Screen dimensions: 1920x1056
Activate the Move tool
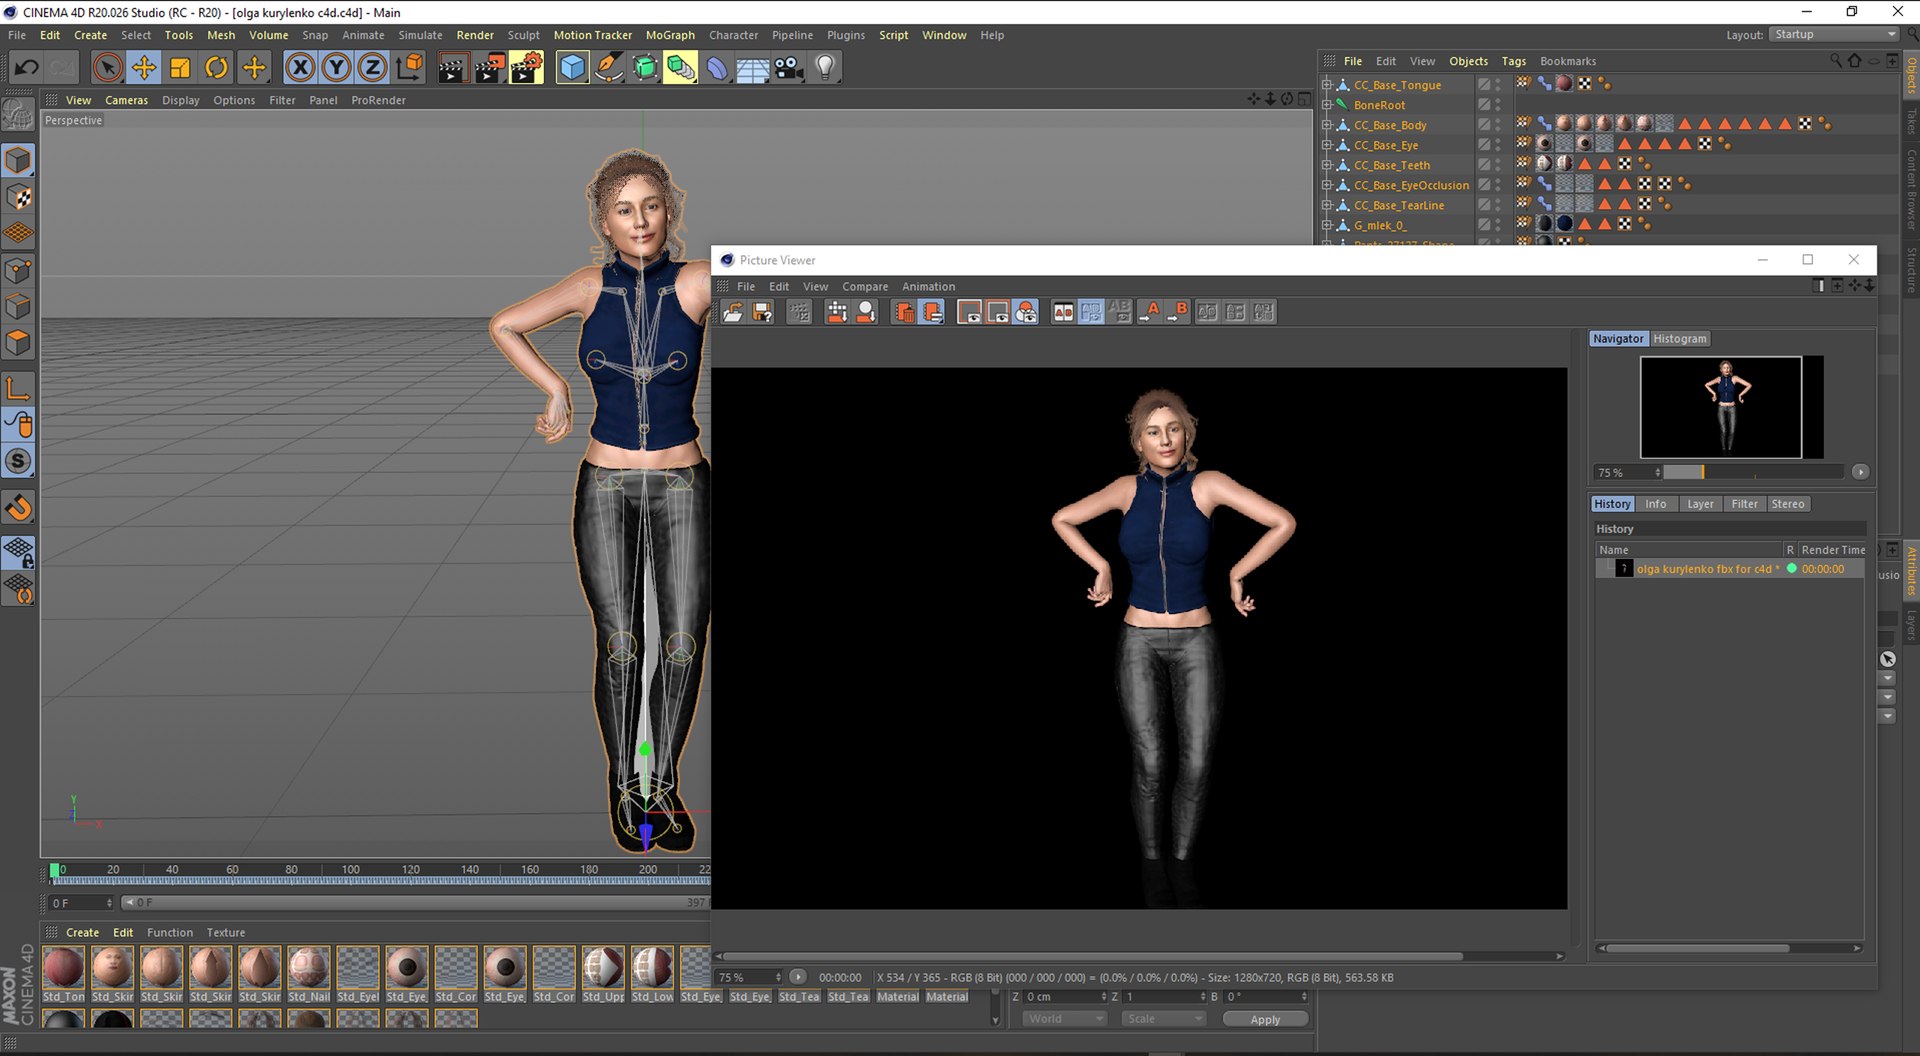(x=144, y=67)
